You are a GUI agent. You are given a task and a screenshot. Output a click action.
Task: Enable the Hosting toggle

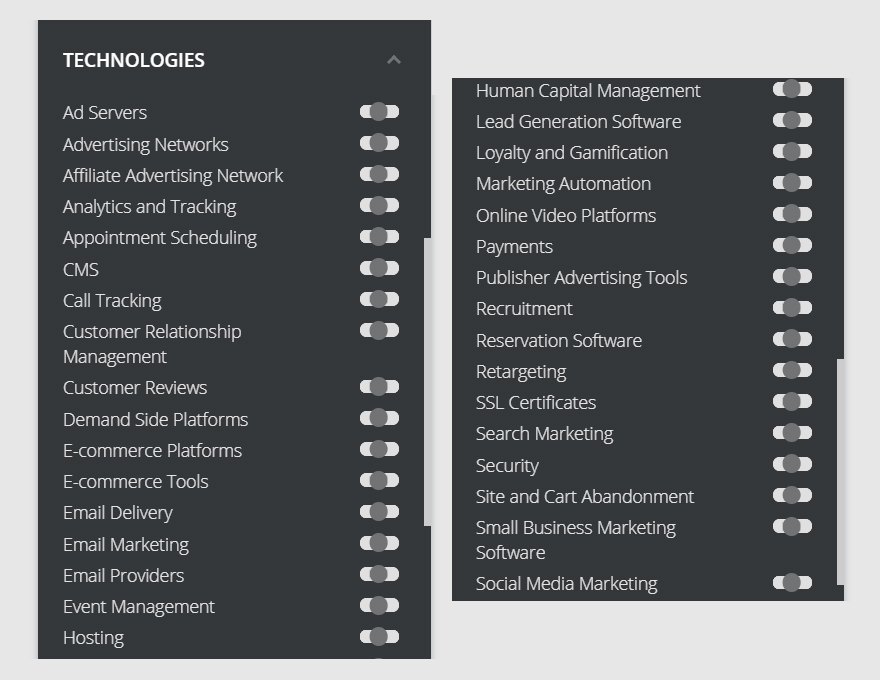379,636
